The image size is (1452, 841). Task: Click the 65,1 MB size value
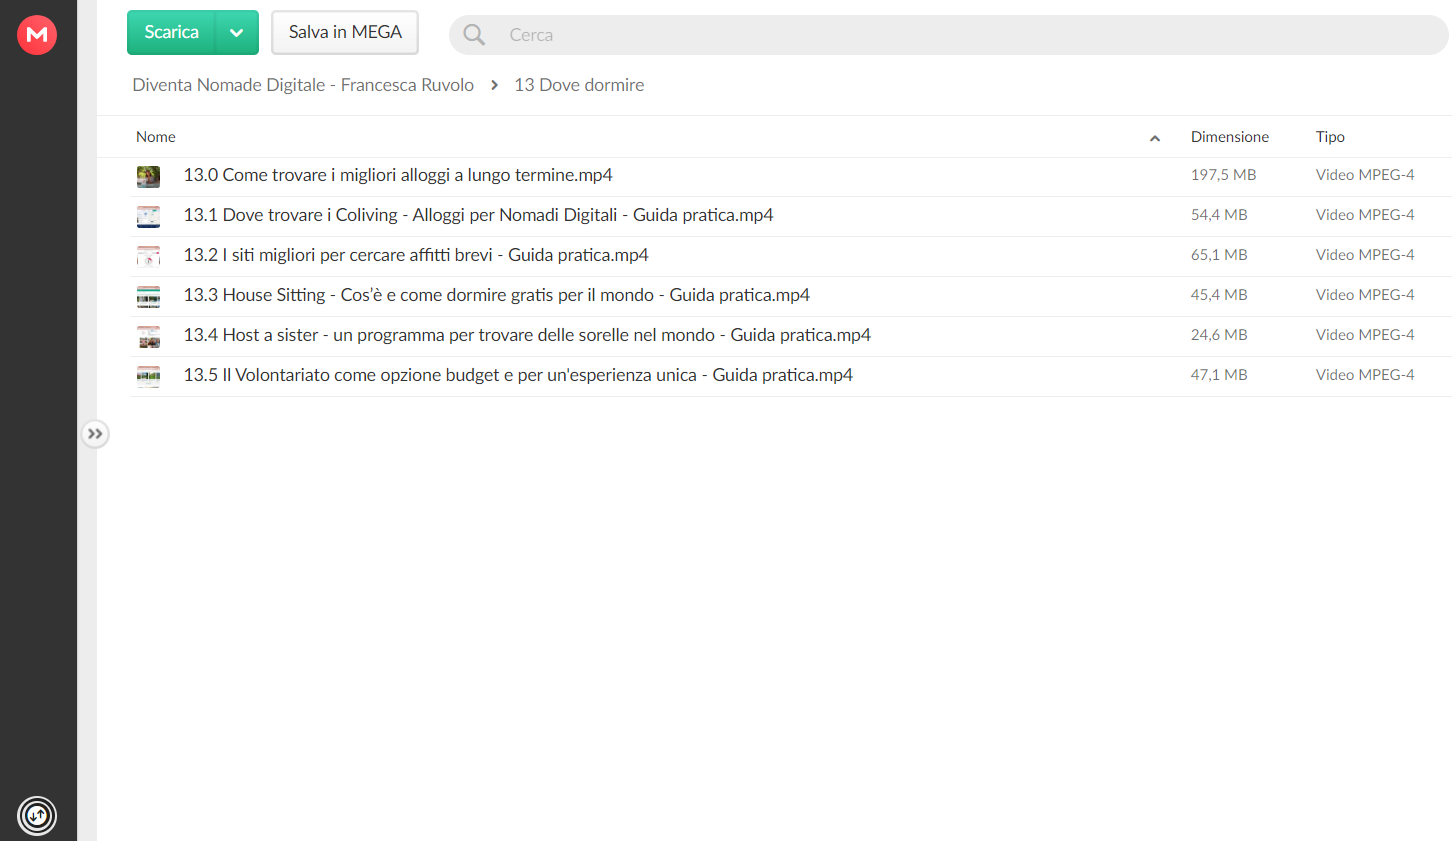tap(1219, 255)
